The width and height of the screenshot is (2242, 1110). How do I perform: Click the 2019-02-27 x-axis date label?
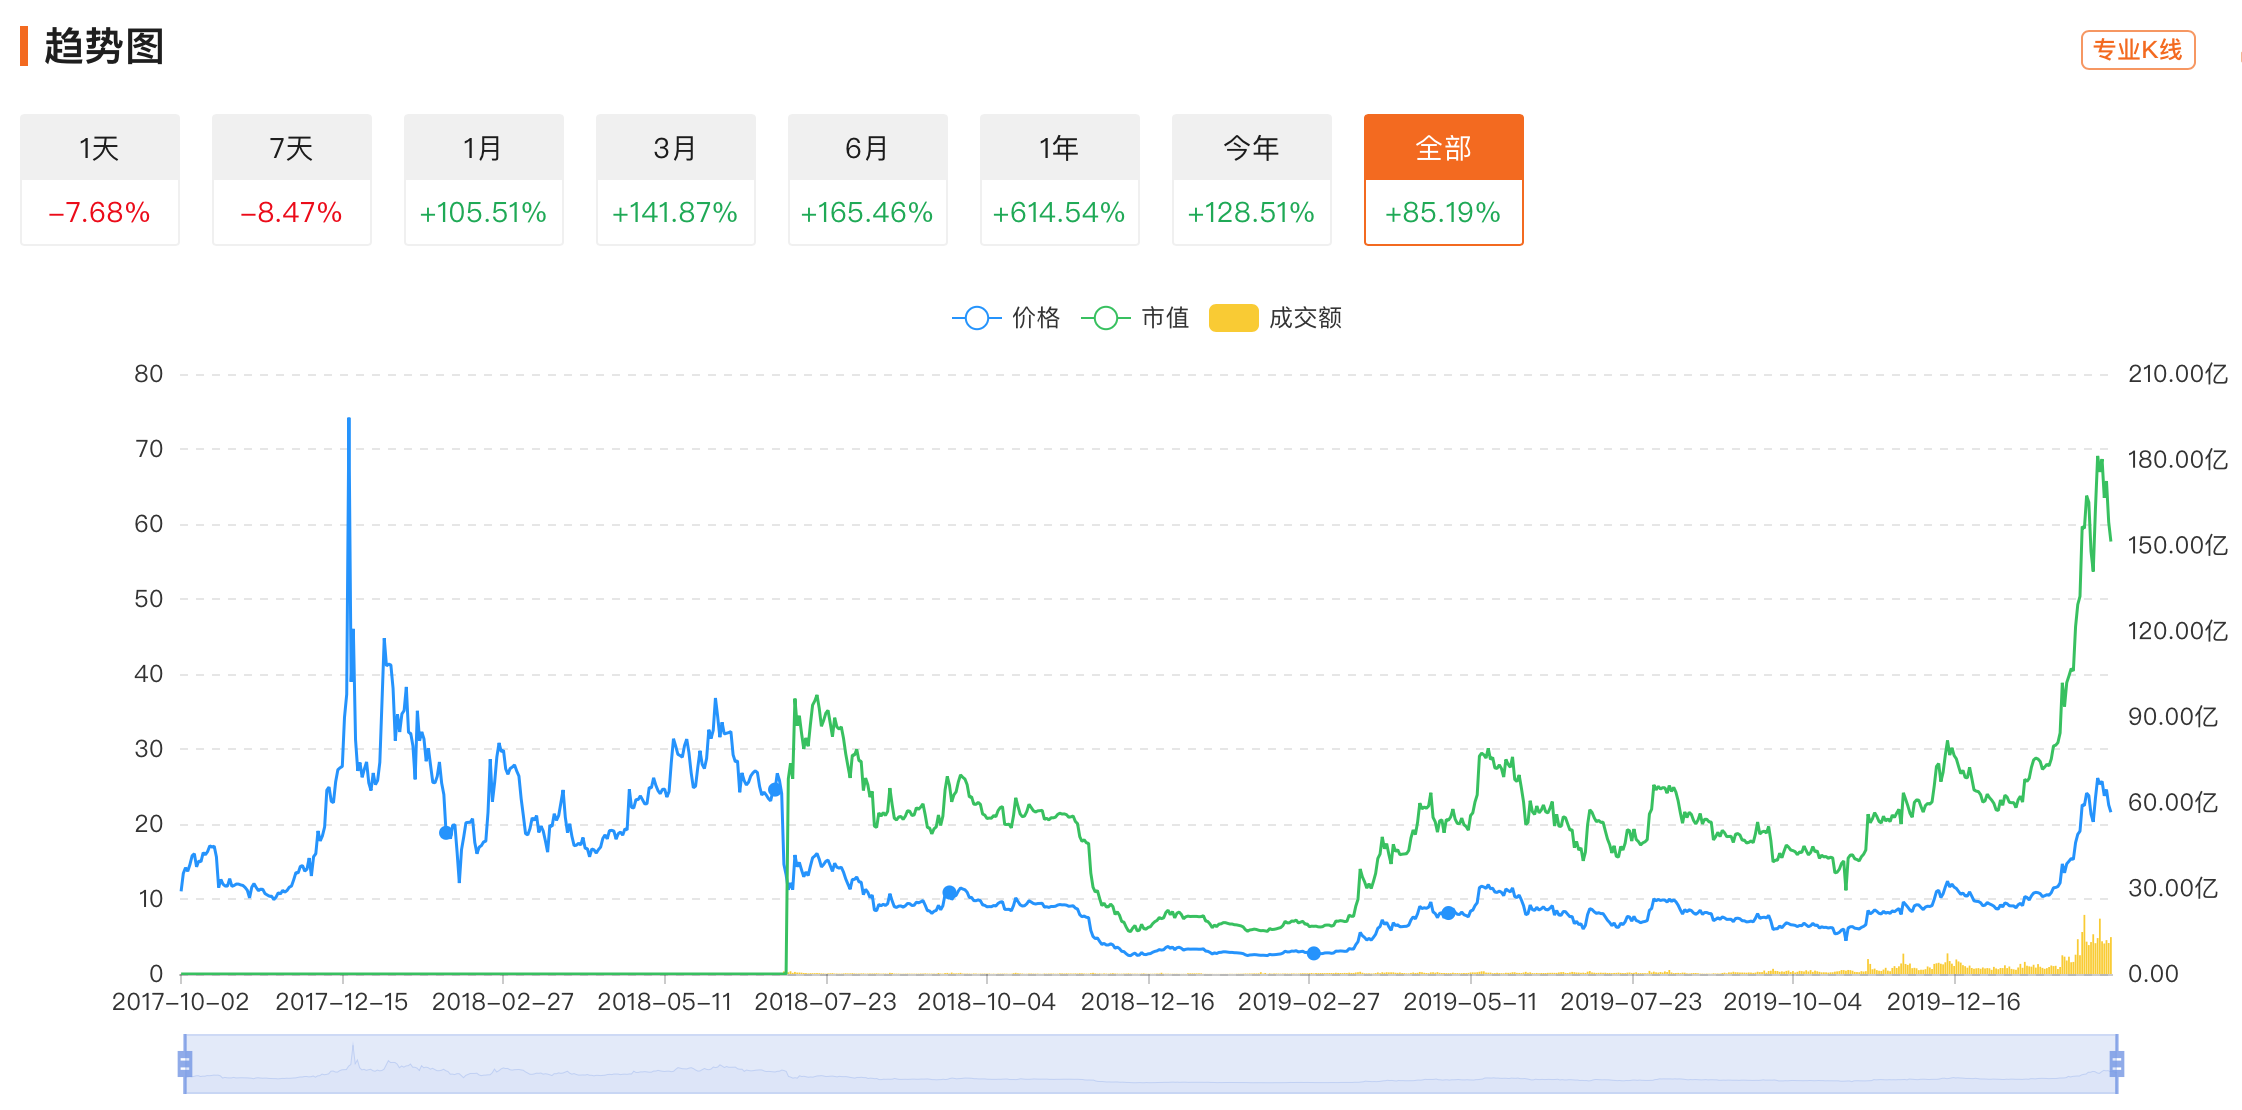coord(1309,1002)
